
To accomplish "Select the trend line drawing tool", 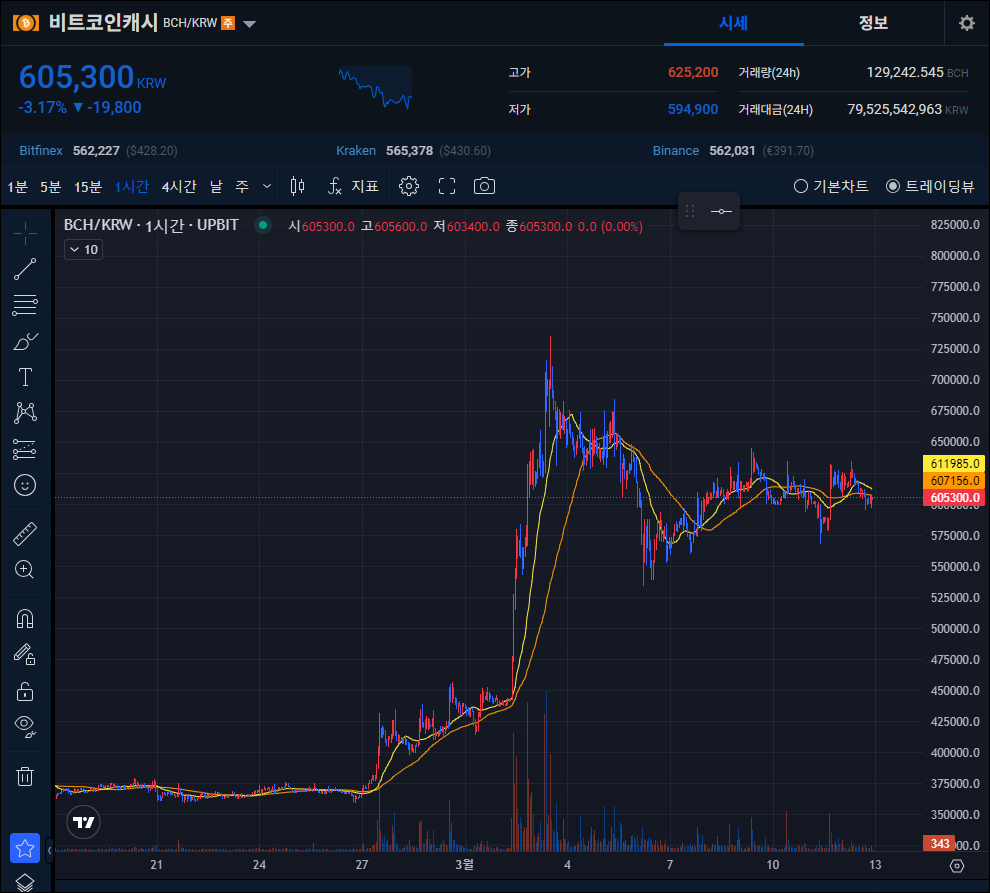I will 25,269.
